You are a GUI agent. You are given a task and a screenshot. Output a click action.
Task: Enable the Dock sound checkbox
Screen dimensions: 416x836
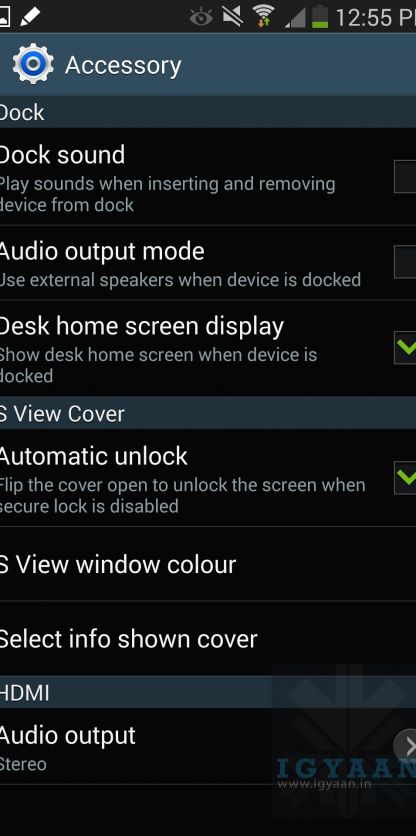(405, 177)
